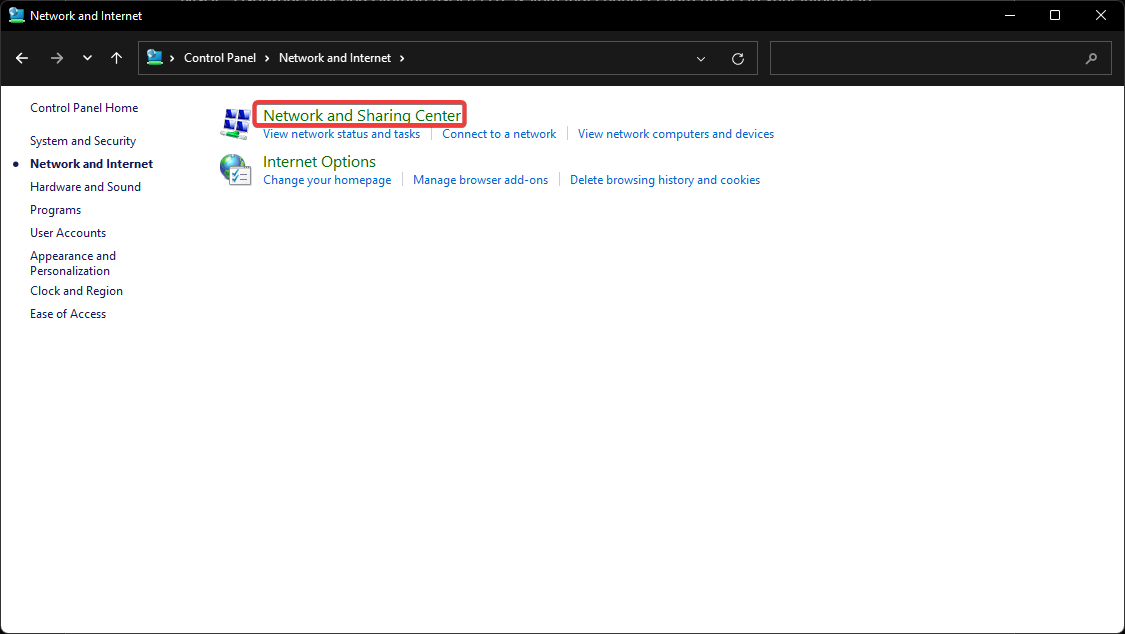1125x634 pixels.
Task: Open Delete browsing history and cookies
Action: pos(664,179)
